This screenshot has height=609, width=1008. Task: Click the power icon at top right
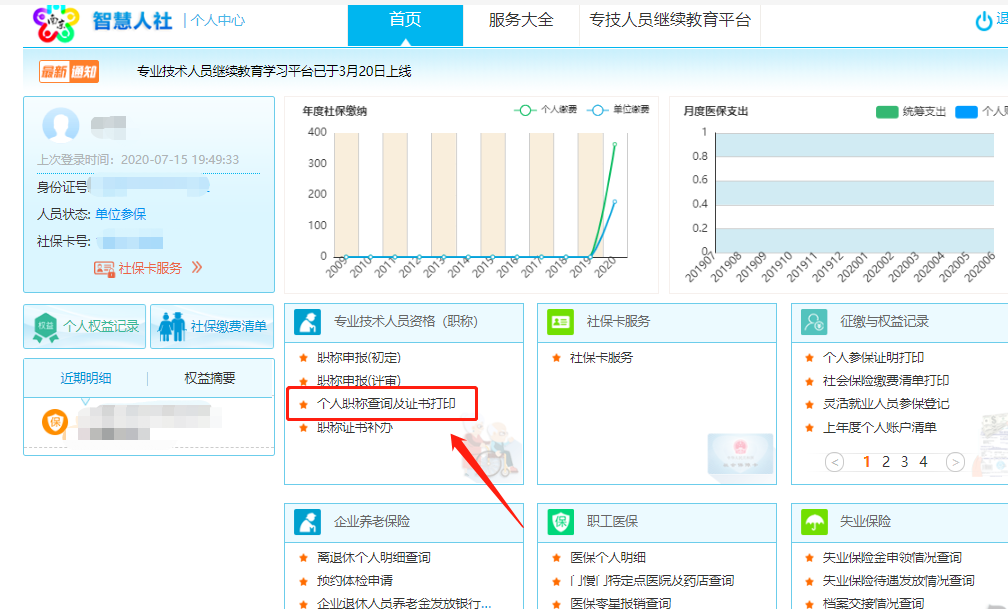tap(984, 21)
